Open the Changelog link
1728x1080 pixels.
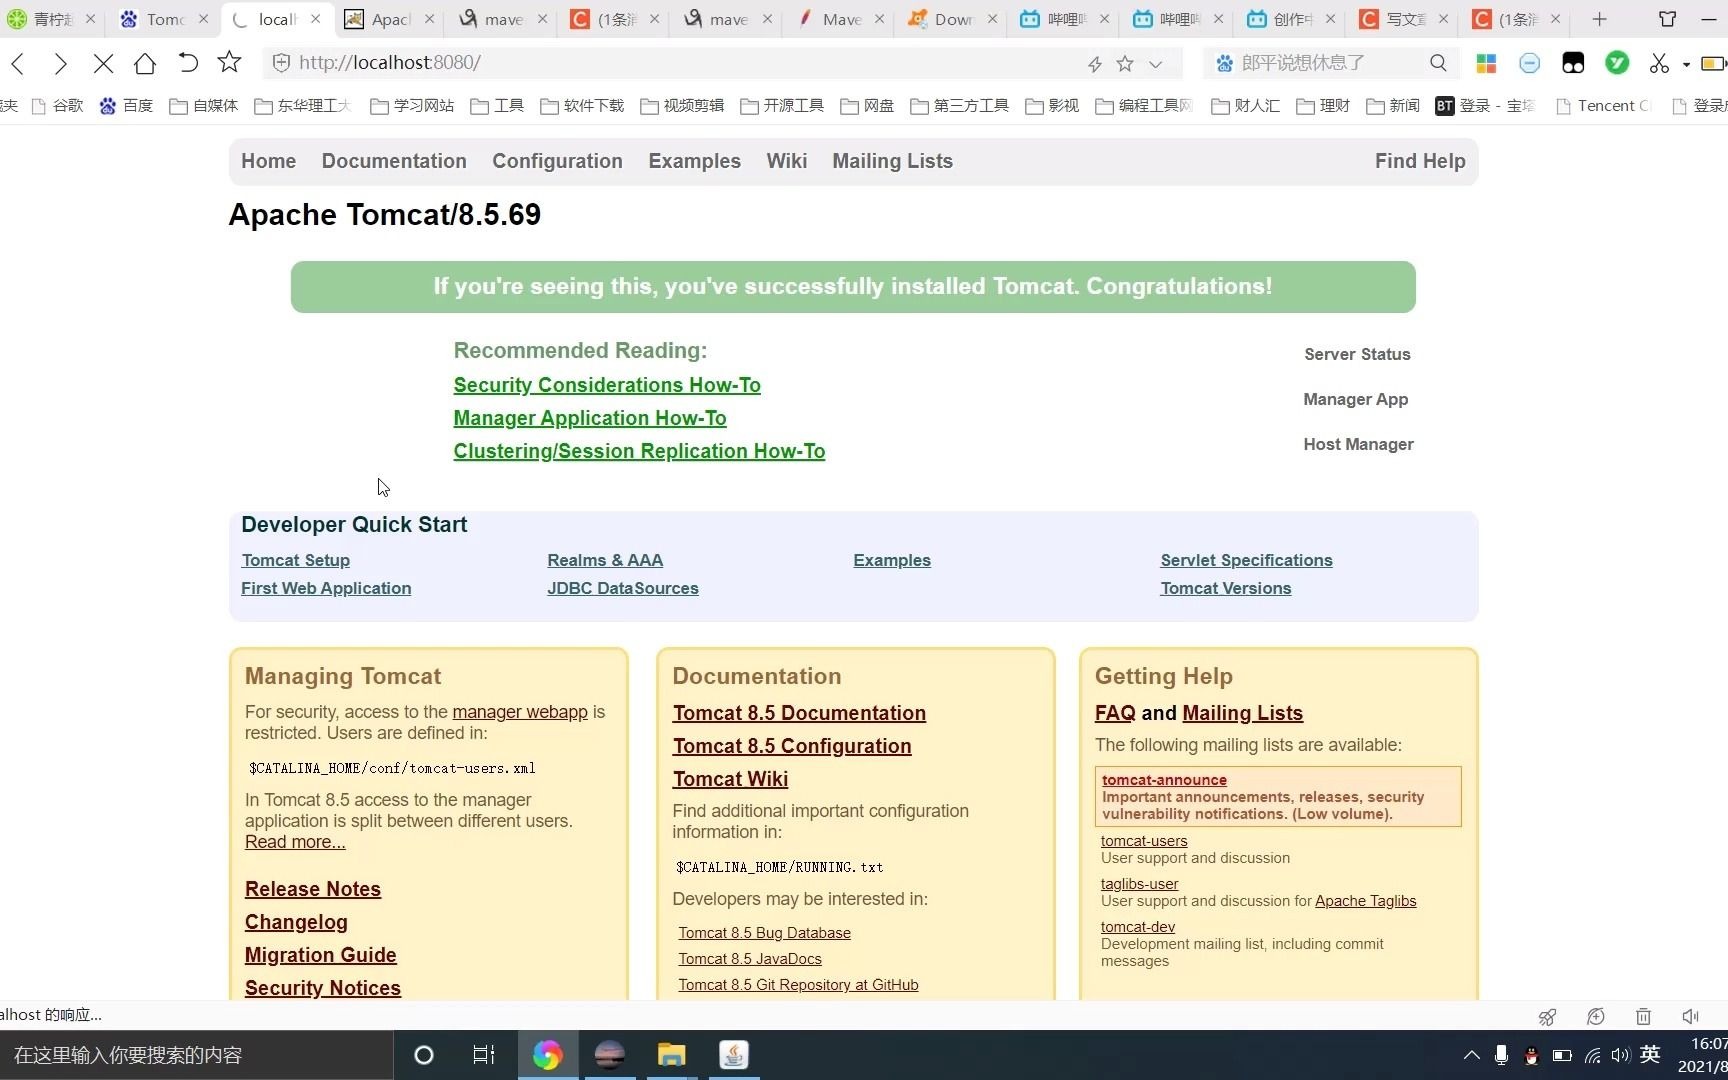coord(296,922)
